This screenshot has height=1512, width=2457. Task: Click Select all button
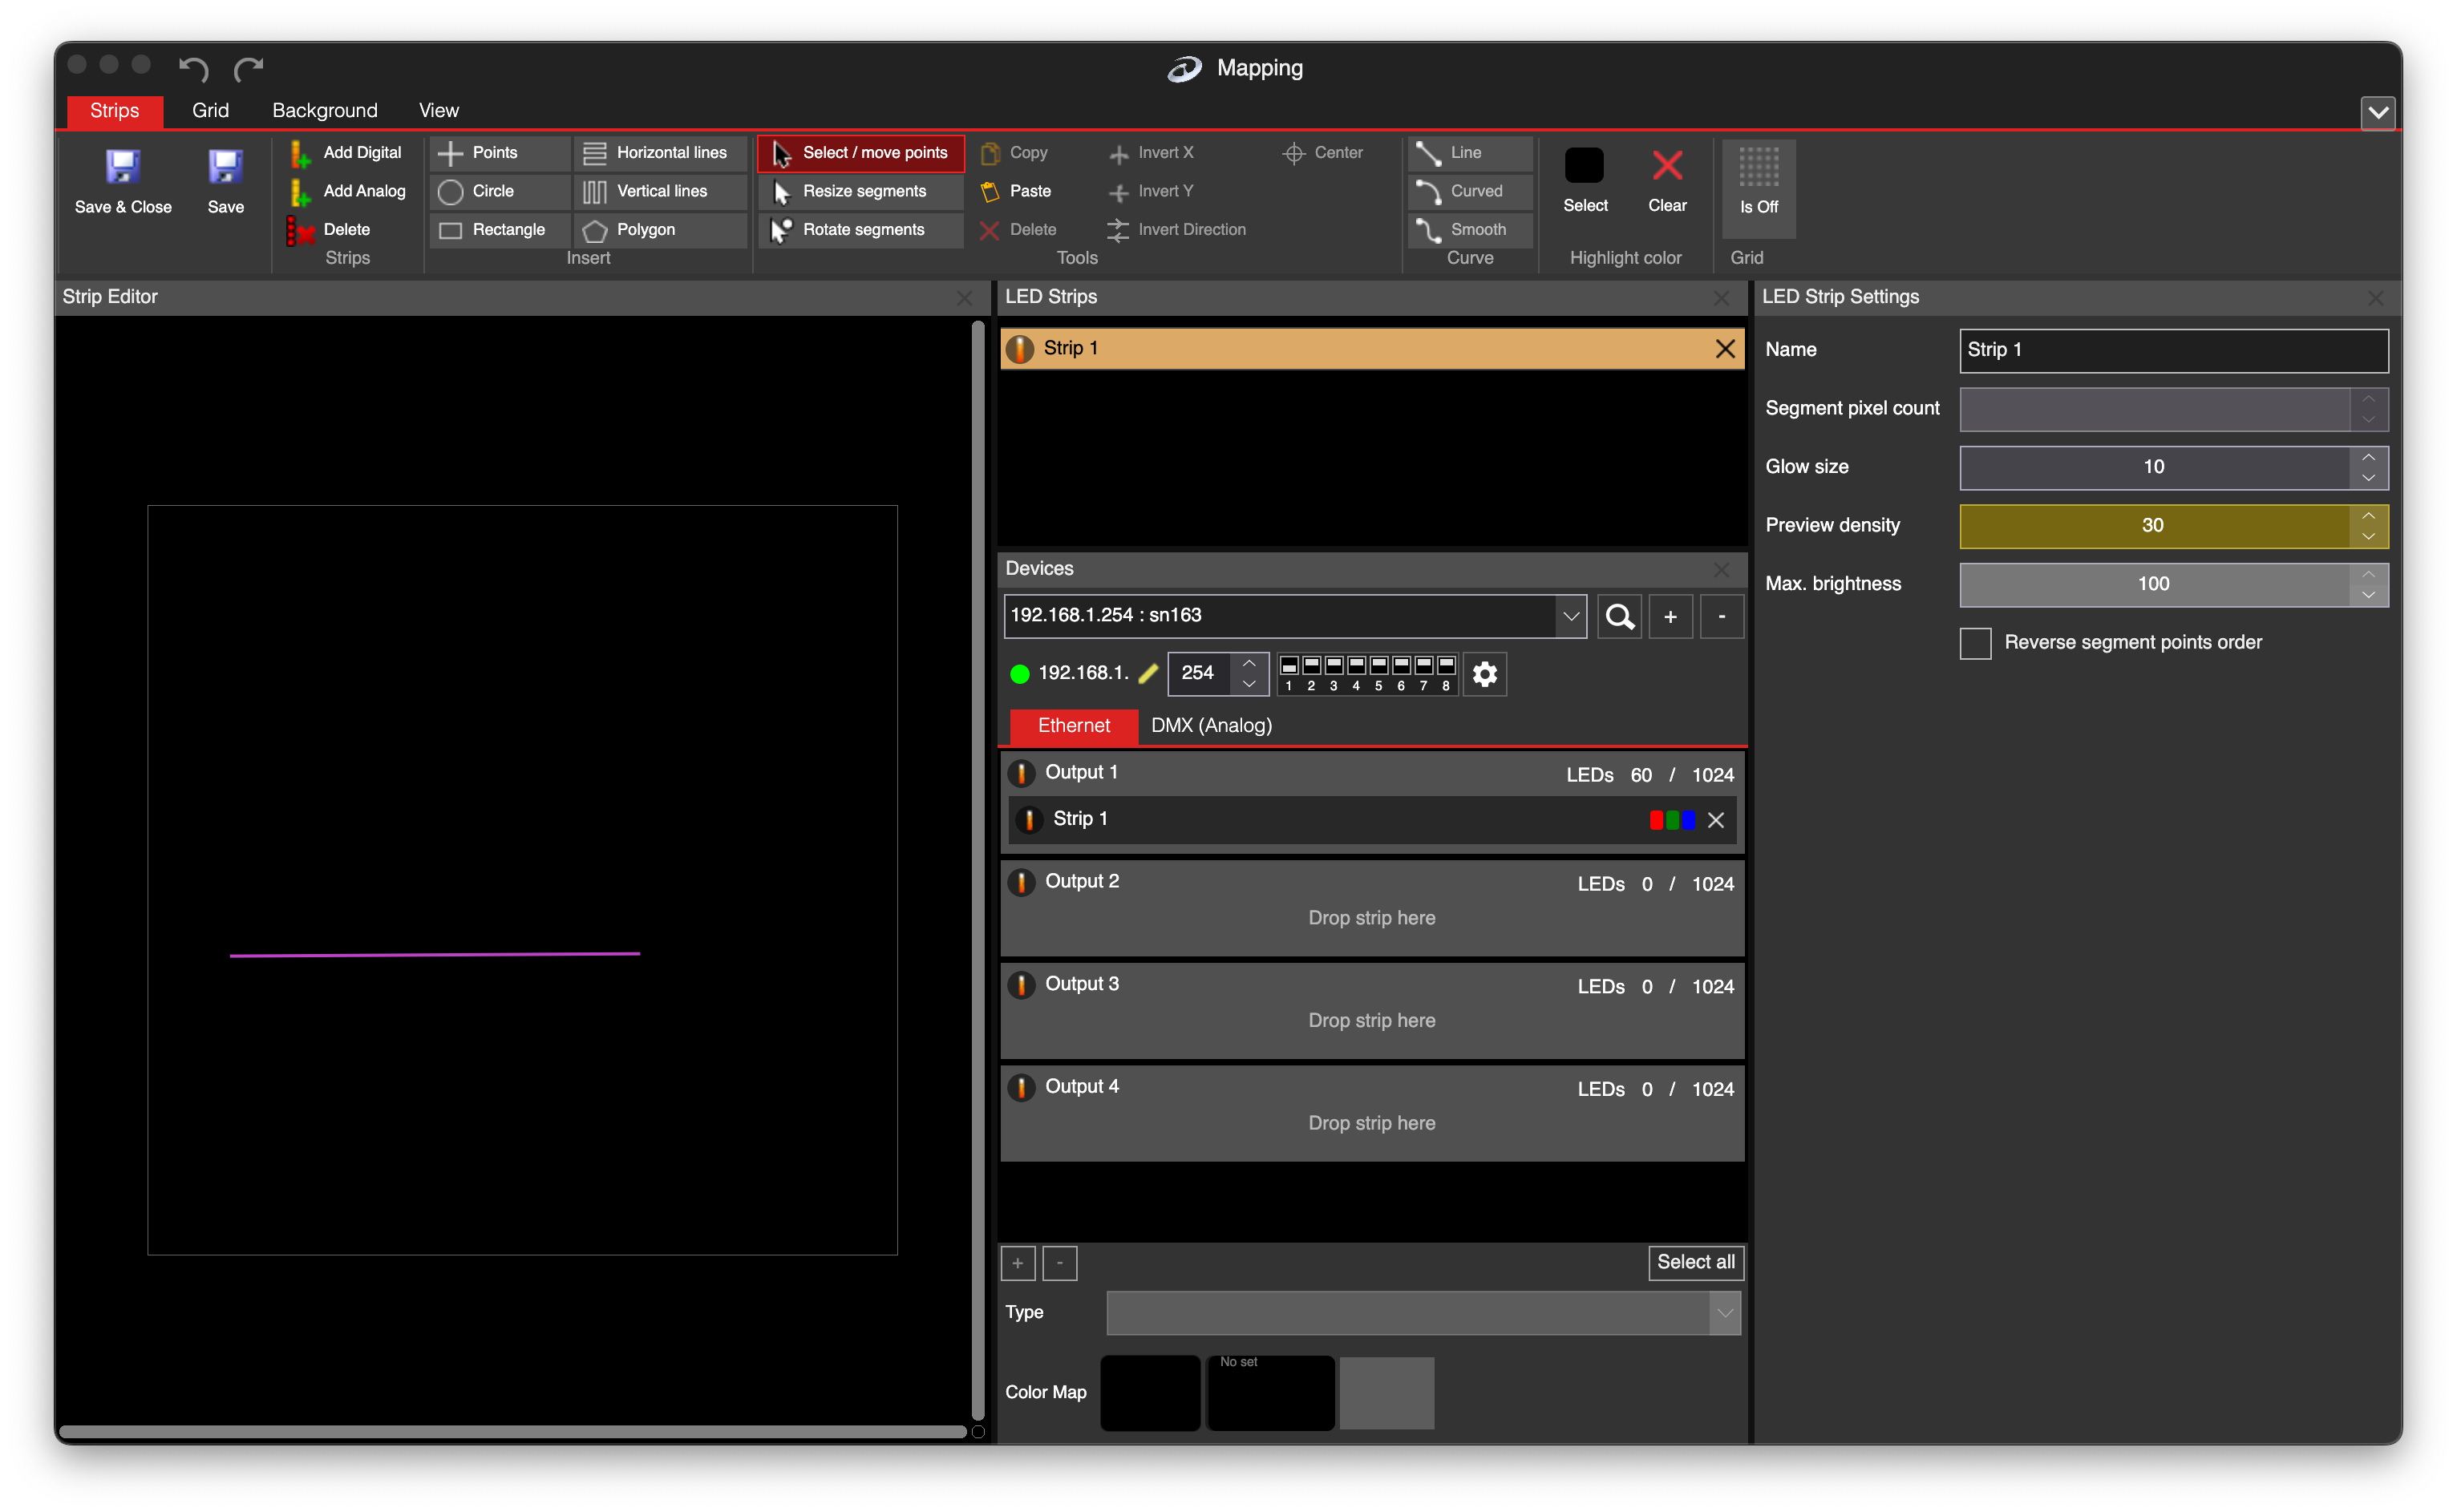pos(1696,1263)
